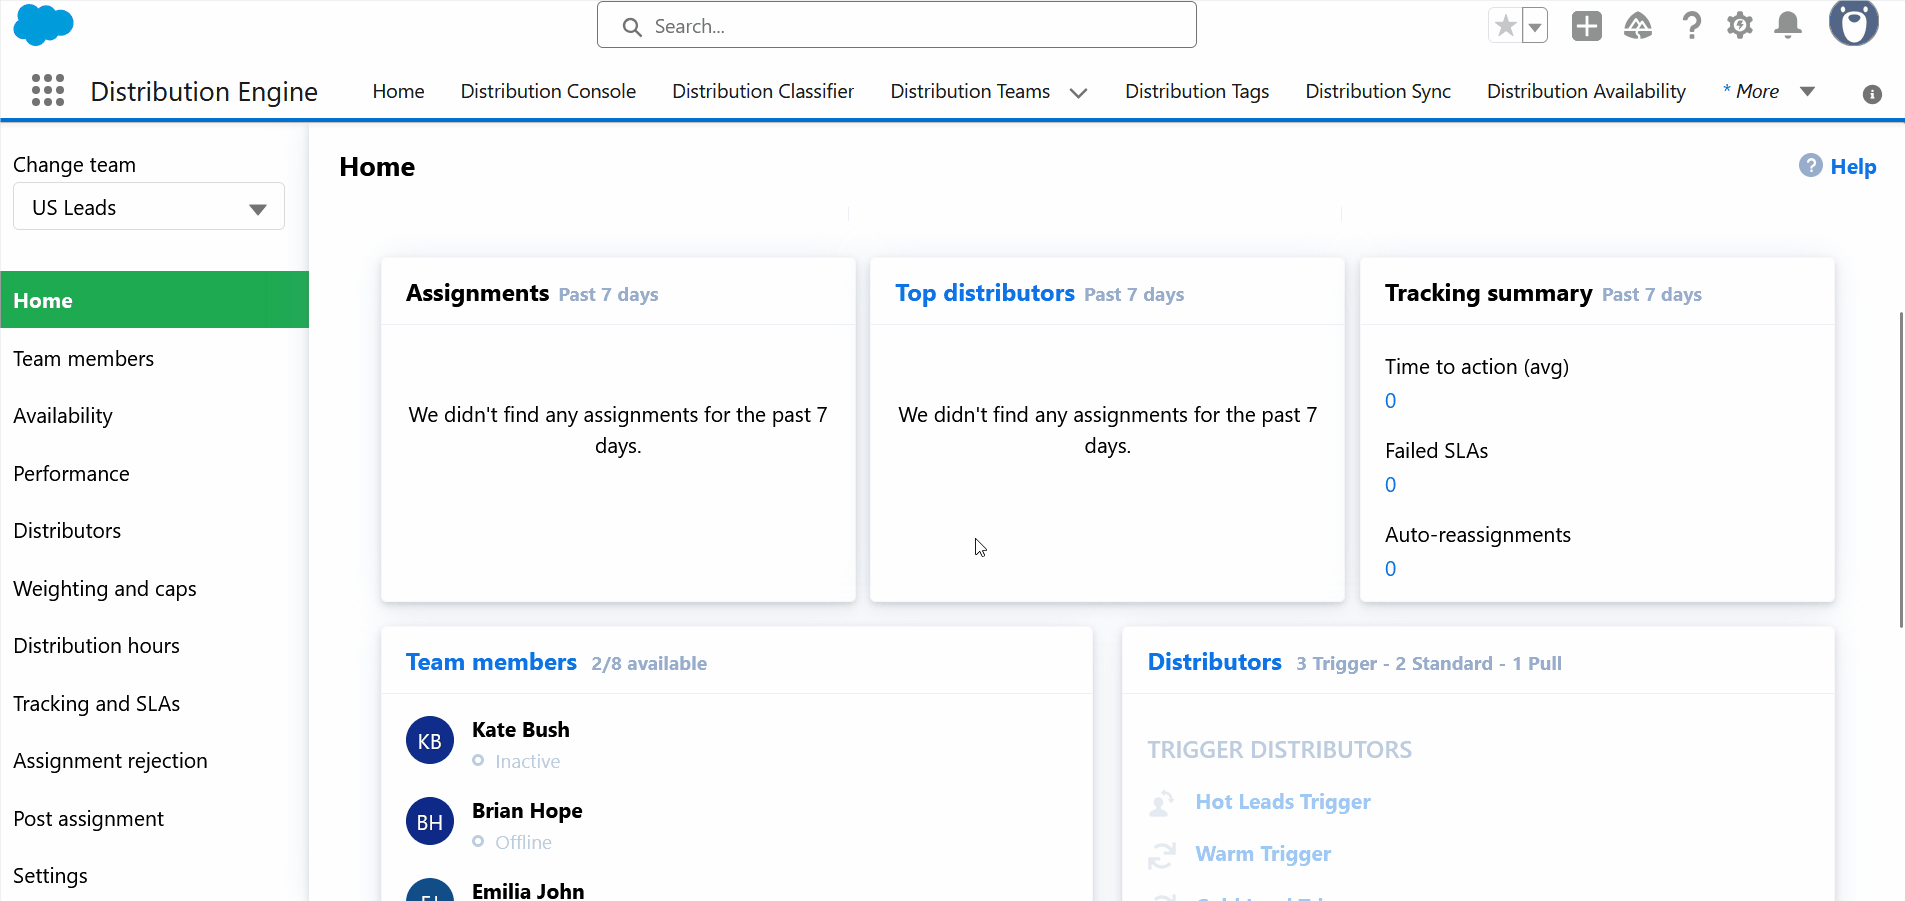Open the Team members card heading link

(x=491, y=662)
